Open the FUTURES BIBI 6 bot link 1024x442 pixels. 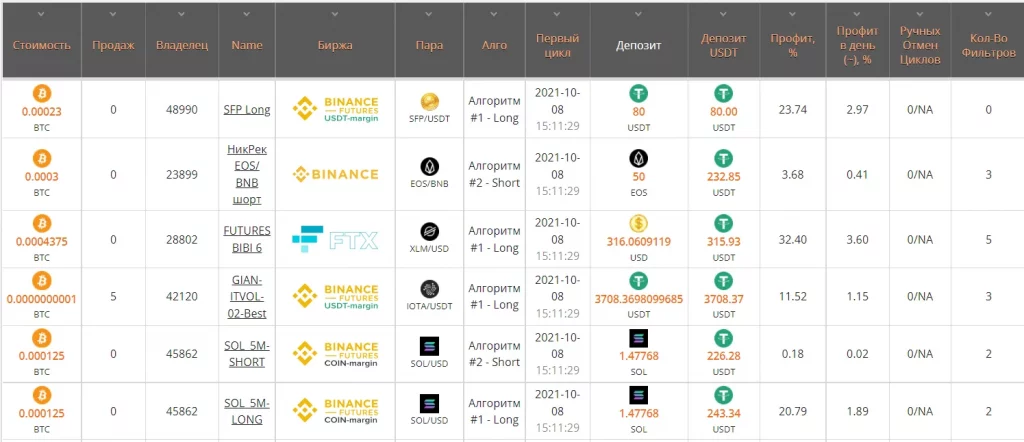tap(247, 238)
